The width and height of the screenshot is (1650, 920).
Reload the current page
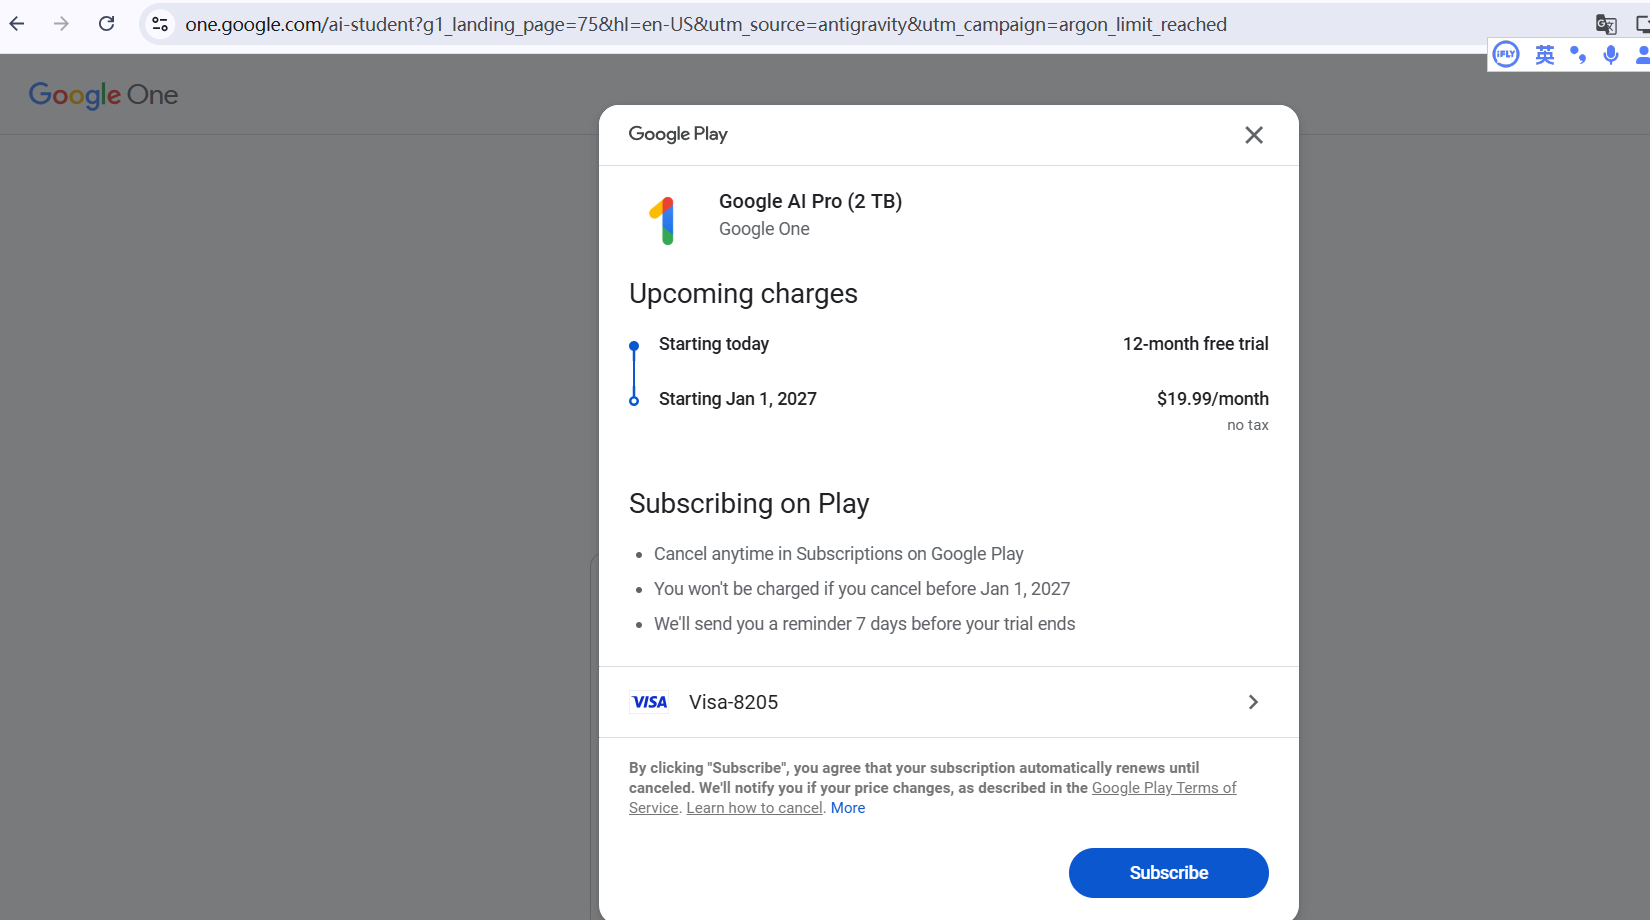pos(107,24)
